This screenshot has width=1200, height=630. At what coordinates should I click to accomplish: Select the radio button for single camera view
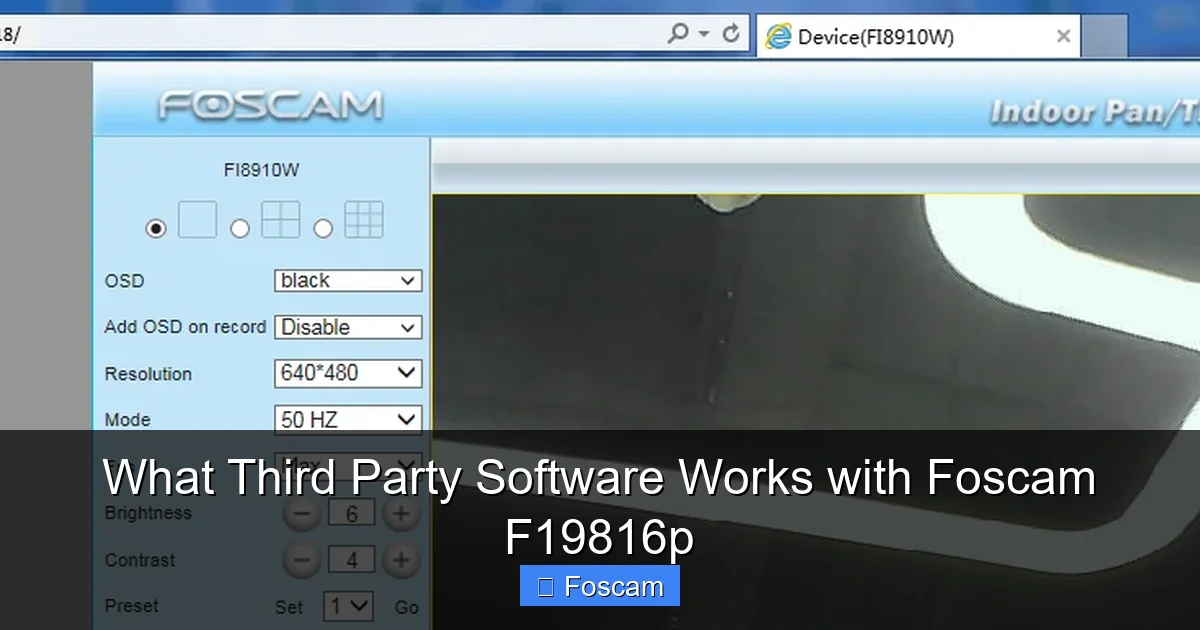click(x=155, y=228)
